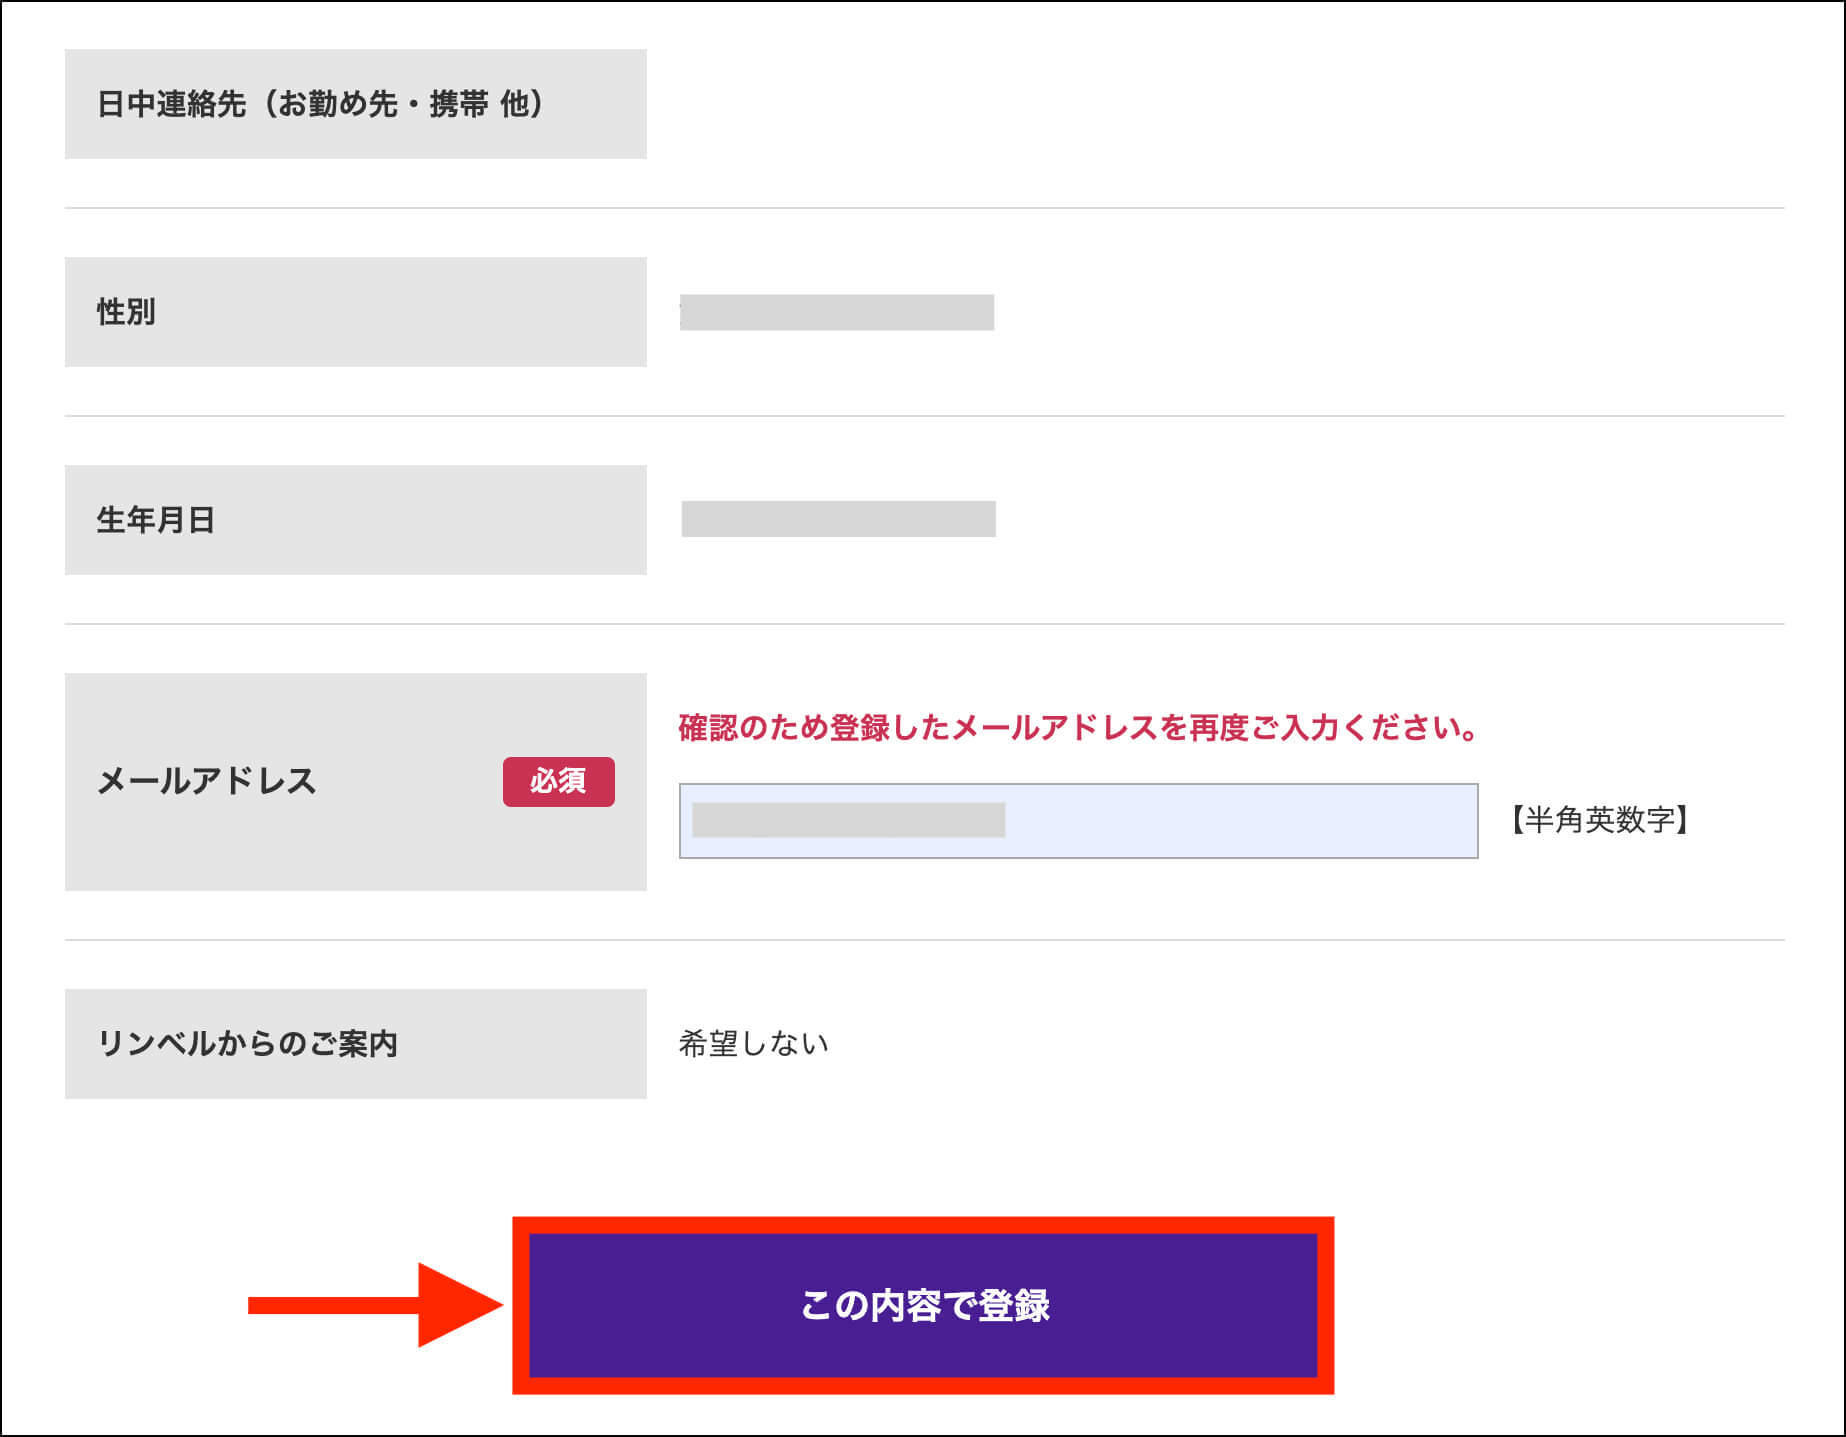1846x1437 pixels.
Task: Click the divider line below the 性別 row
Action: click(924, 416)
